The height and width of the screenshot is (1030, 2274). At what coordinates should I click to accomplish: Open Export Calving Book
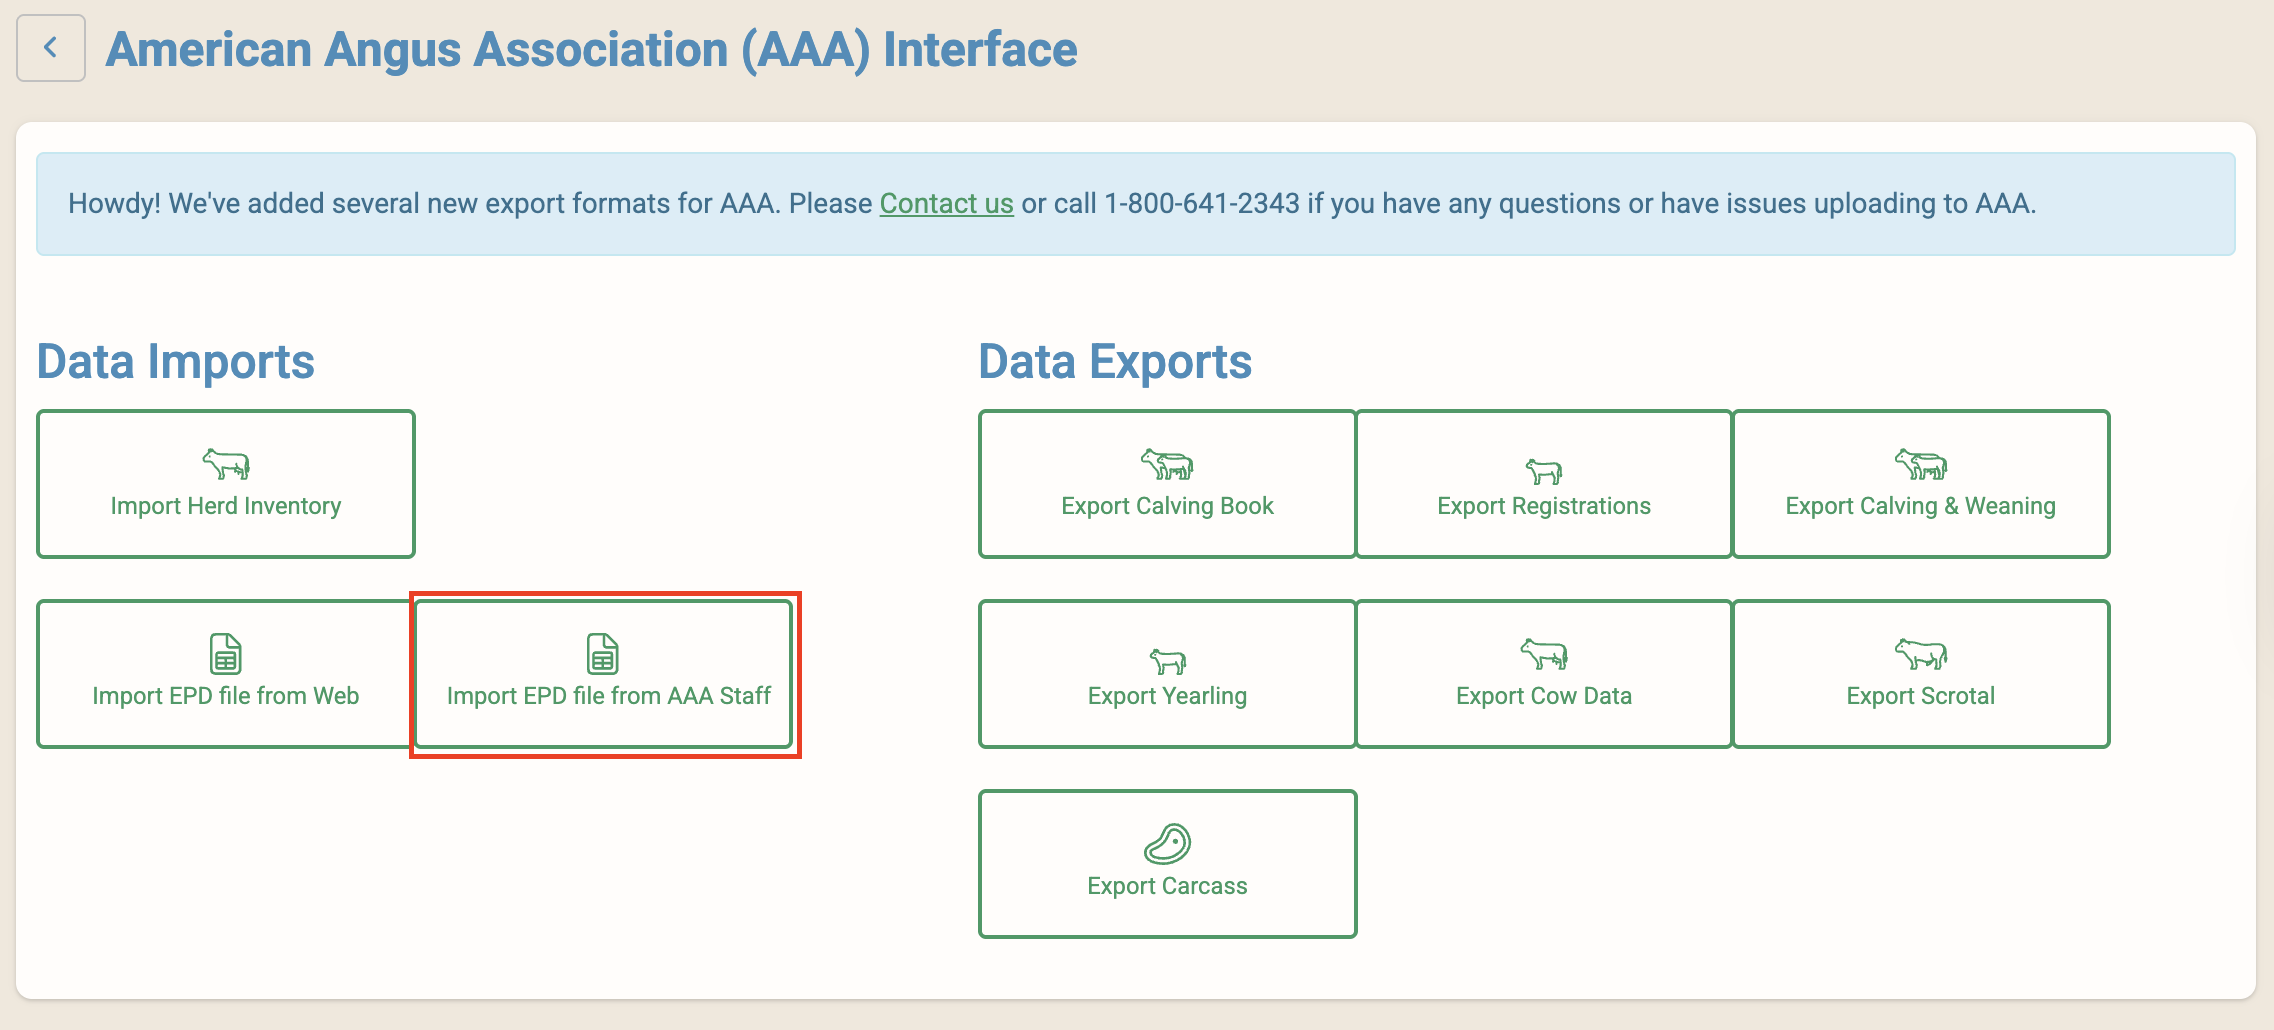pos(1167,484)
